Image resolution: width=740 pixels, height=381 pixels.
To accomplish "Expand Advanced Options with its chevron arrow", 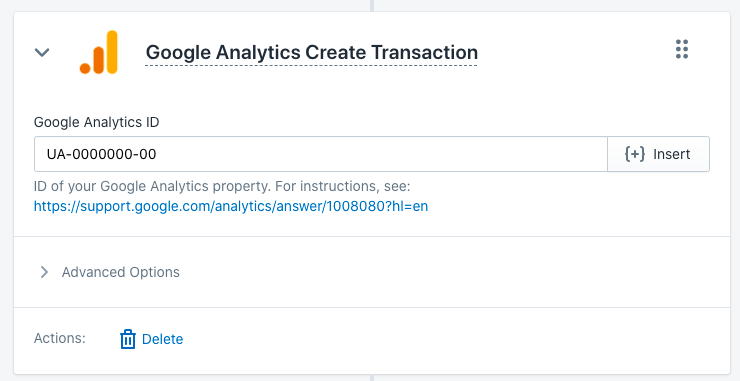I will pos(44,272).
